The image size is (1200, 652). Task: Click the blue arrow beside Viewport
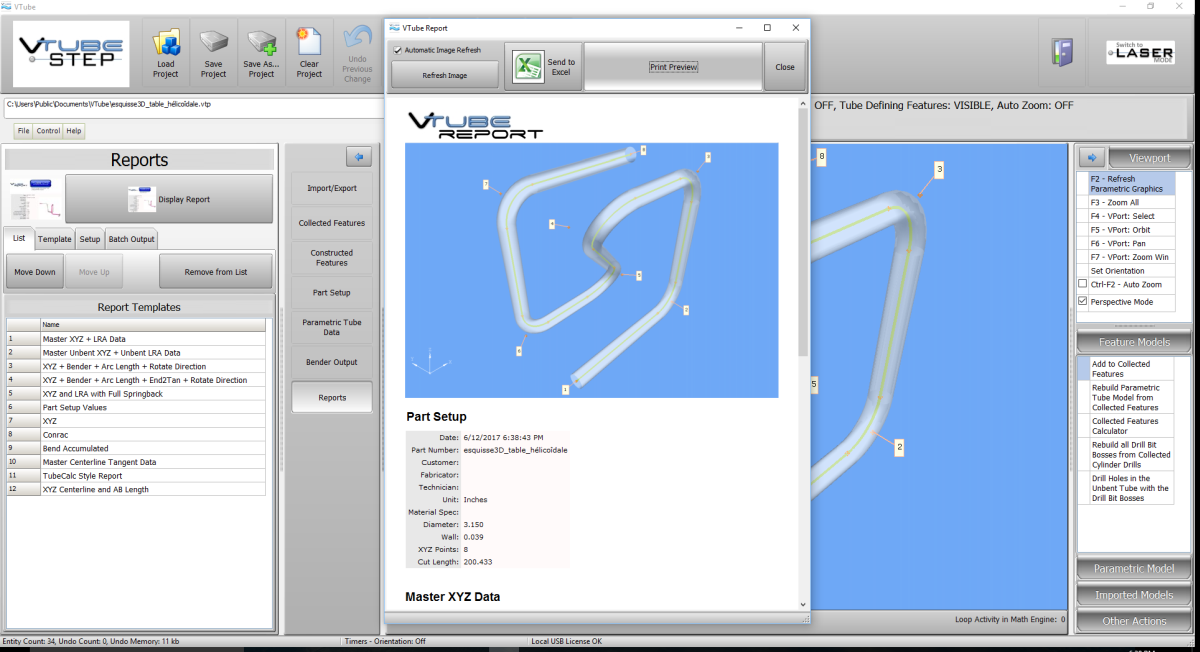pyautogui.click(x=1092, y=157)
